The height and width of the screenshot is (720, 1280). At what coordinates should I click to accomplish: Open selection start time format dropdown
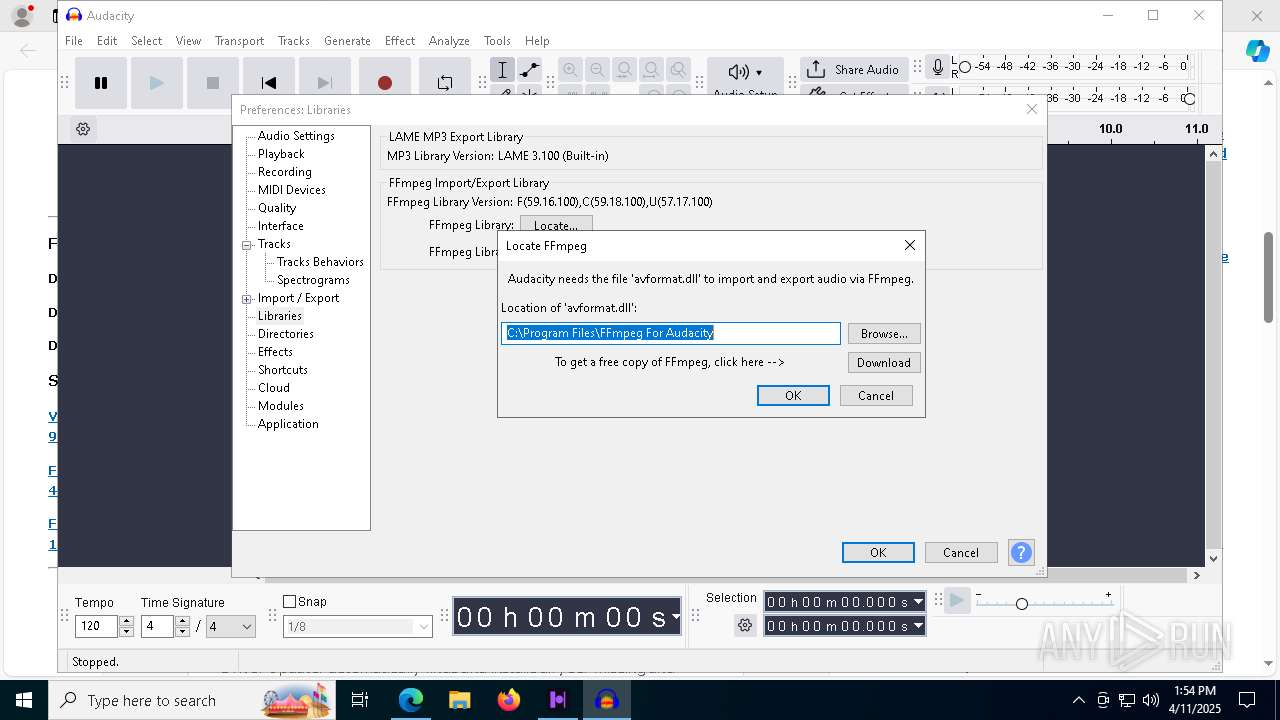tap(918, 602)
